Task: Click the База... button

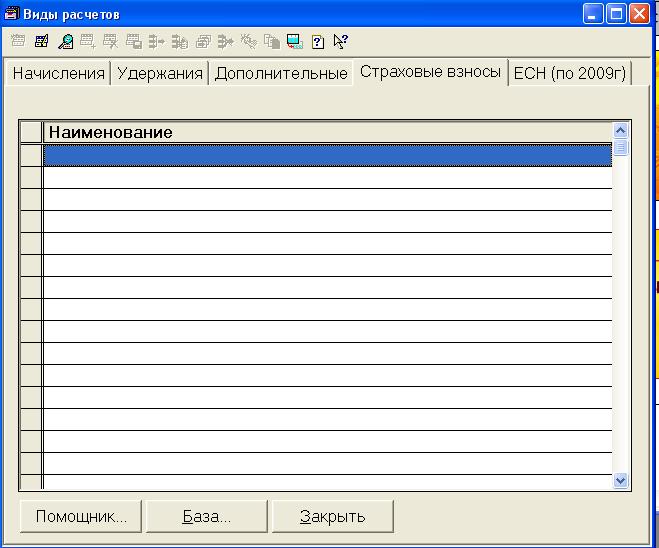Action: 207,517
